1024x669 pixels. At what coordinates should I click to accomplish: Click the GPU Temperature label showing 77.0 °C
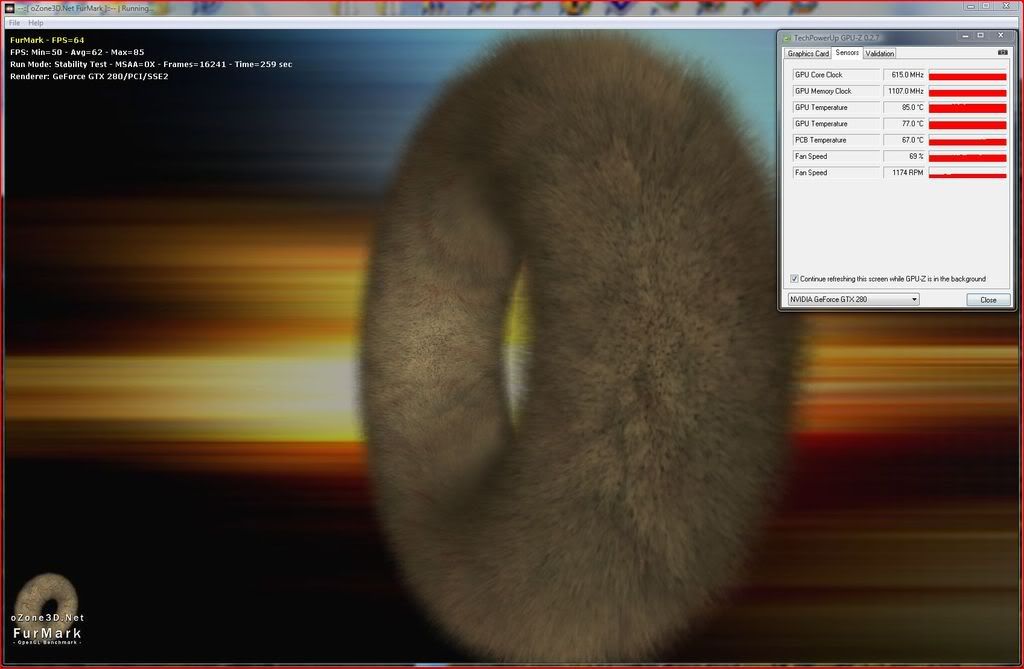tap(835, 124)
